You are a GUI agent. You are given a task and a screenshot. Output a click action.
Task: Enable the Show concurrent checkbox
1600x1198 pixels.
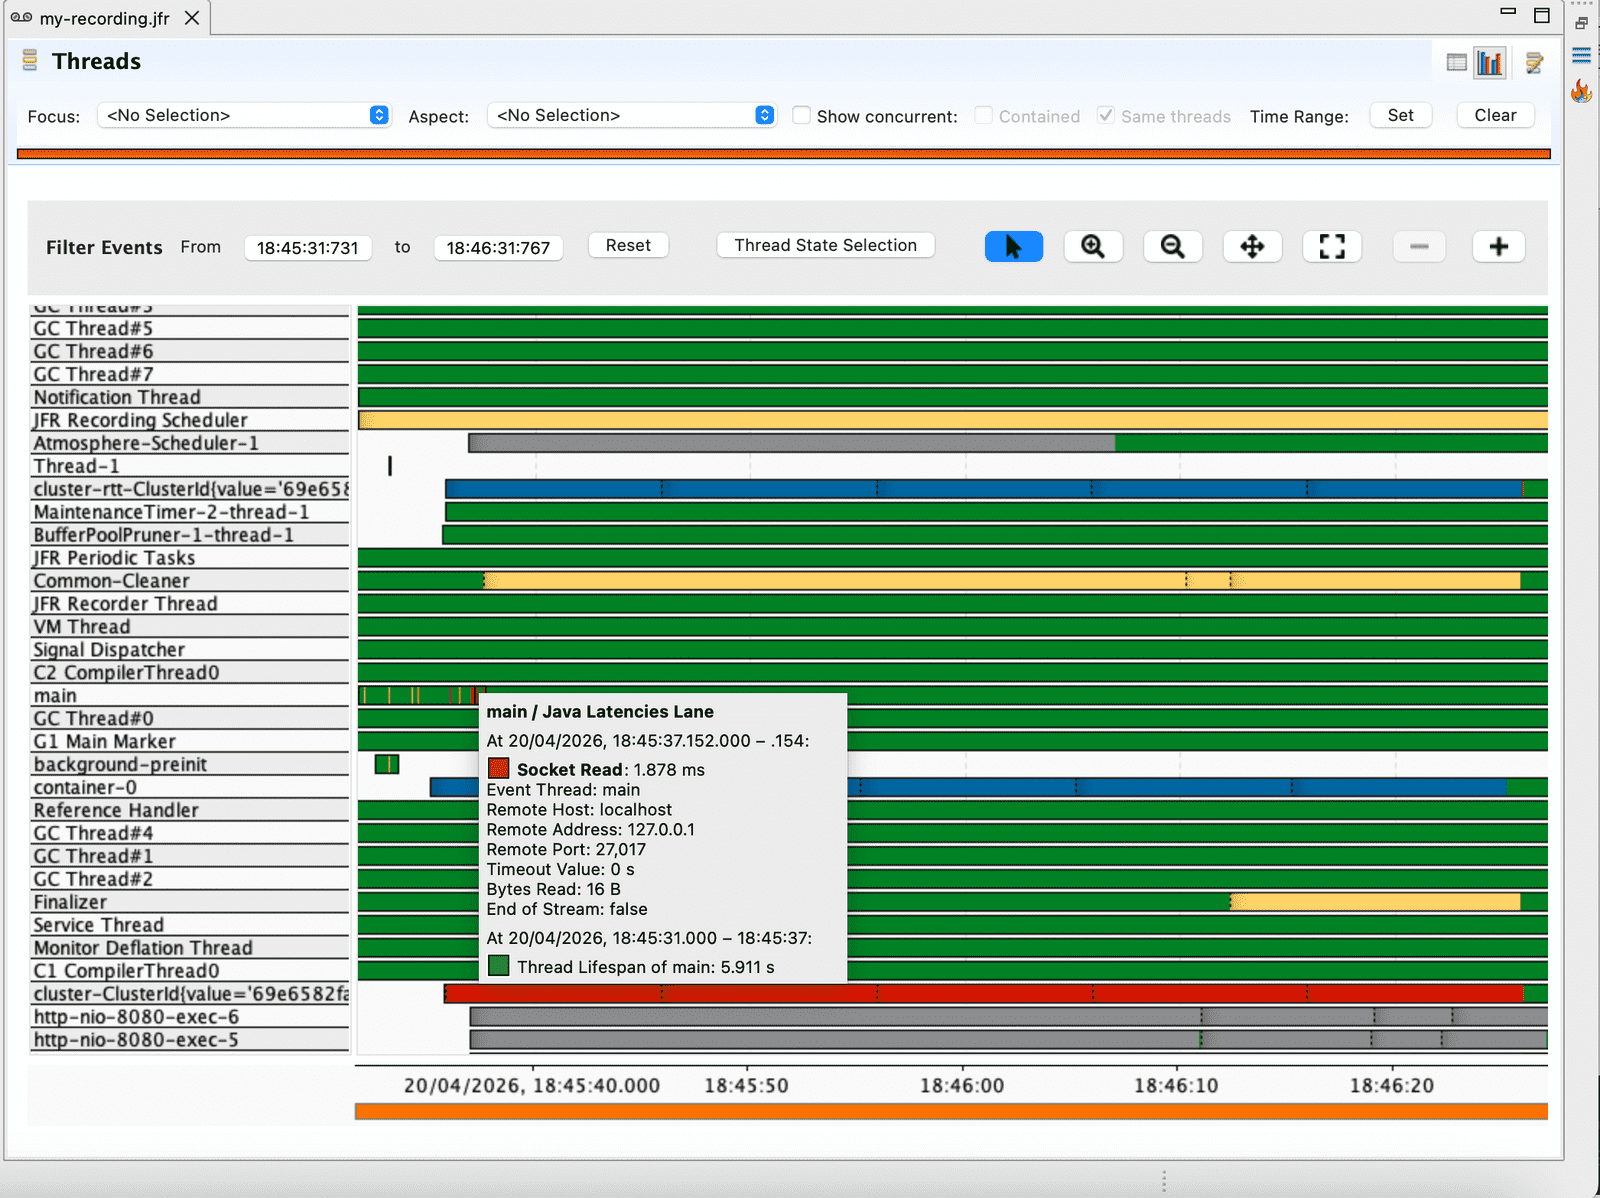tap(801, 116)
